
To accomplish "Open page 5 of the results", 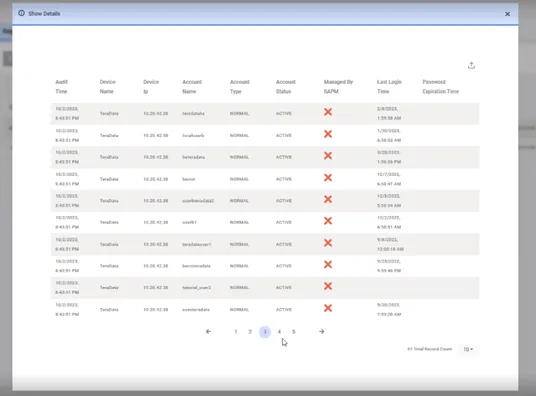I will click(294, 332).
